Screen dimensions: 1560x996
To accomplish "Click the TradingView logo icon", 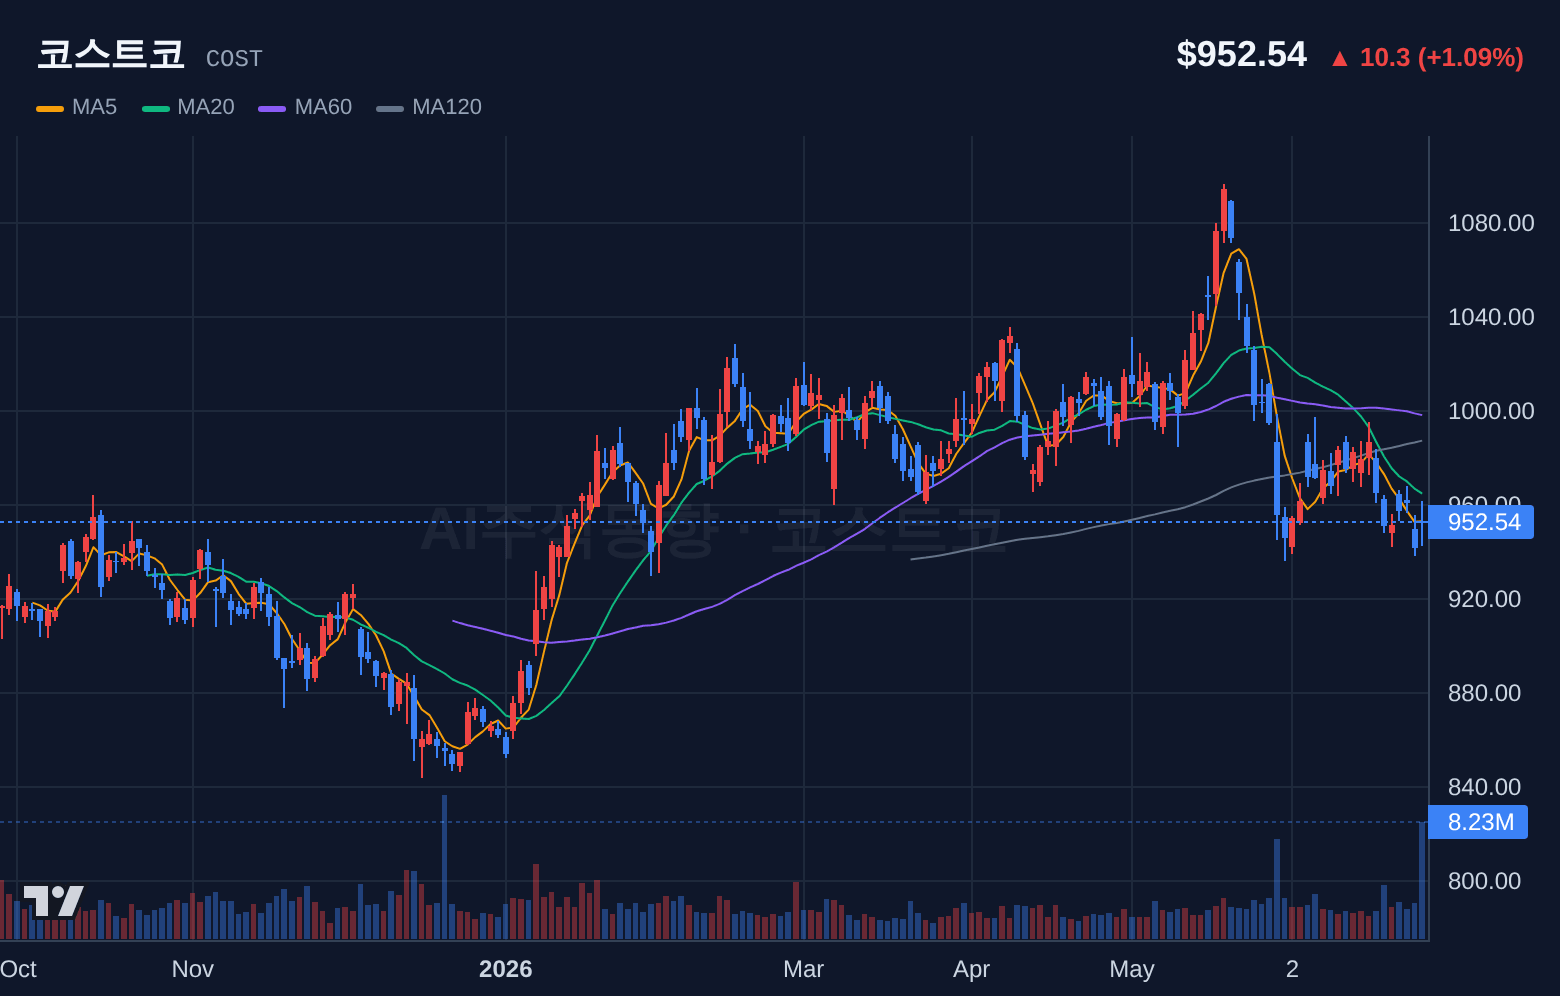I will tap(53, 901).
